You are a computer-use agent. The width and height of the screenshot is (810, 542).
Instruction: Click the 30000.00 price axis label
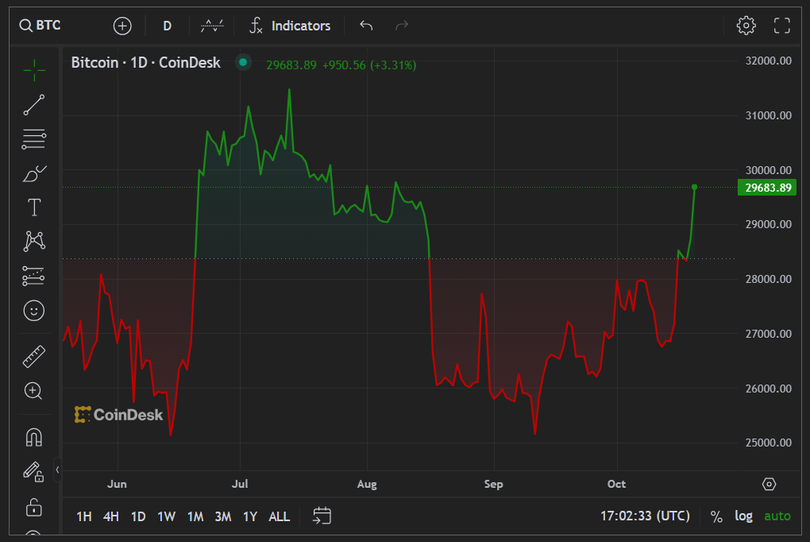click(x=768, y=170)
